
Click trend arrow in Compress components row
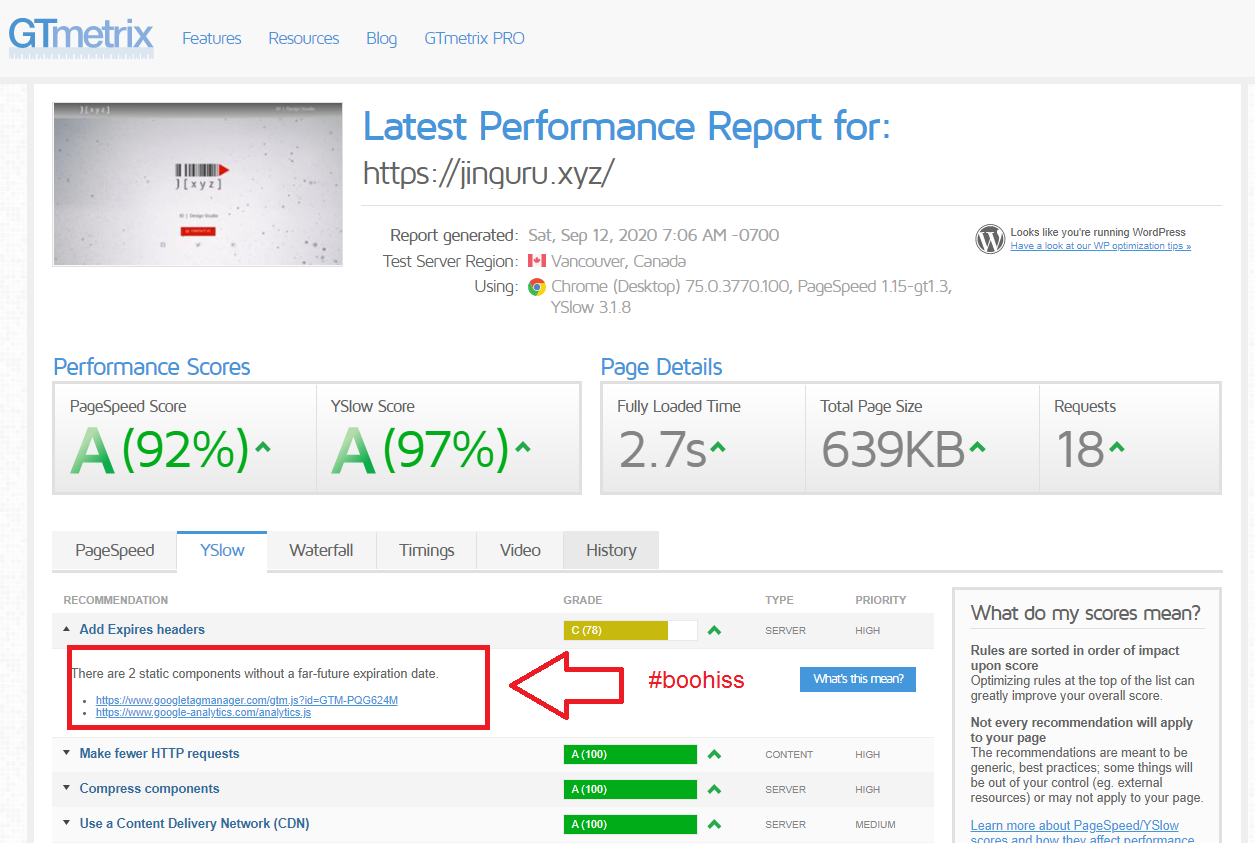click(x=714, y=789)
